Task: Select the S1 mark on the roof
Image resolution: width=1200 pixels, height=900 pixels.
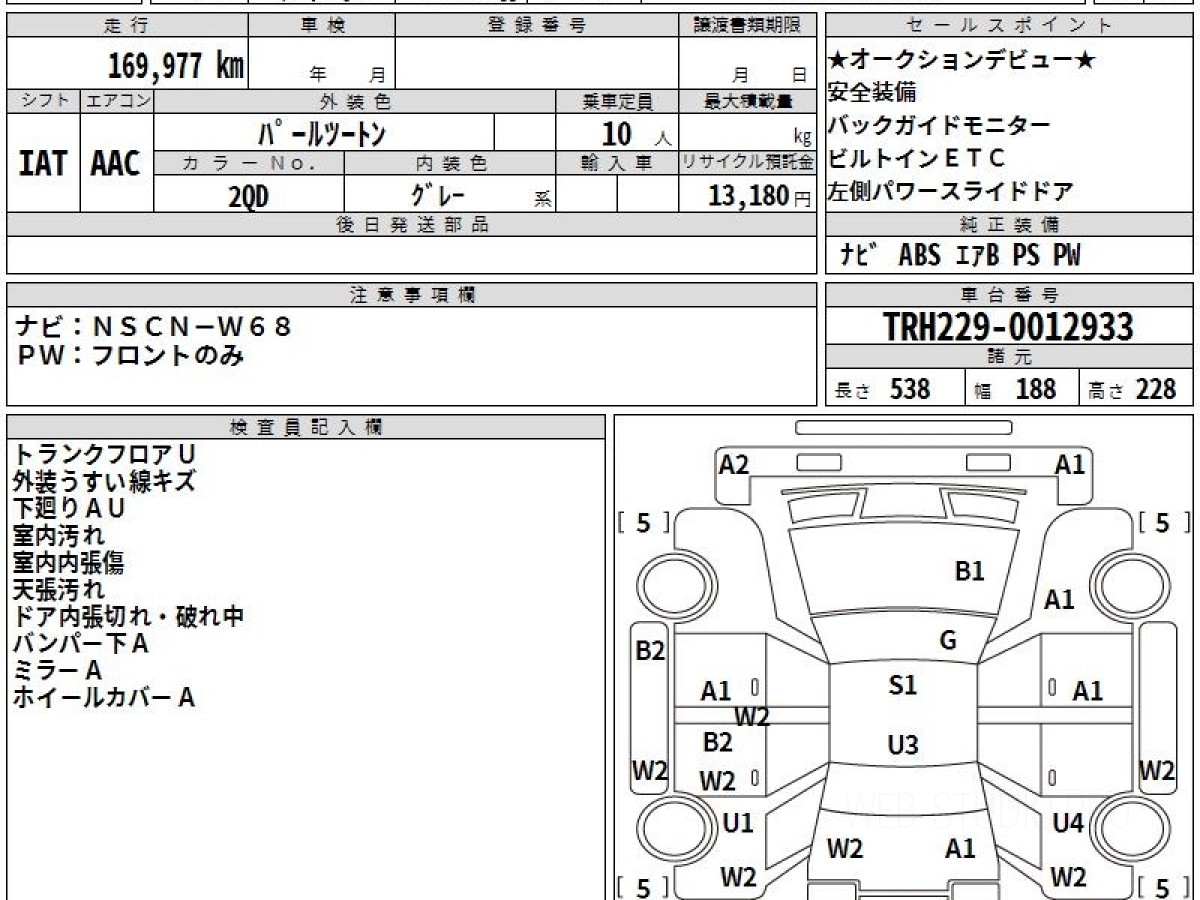Action: (902, 685)
